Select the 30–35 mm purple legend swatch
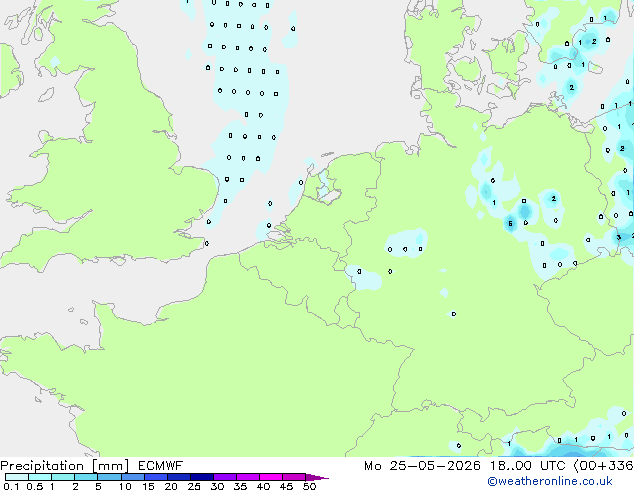634x490 pixels. (224, 477)
